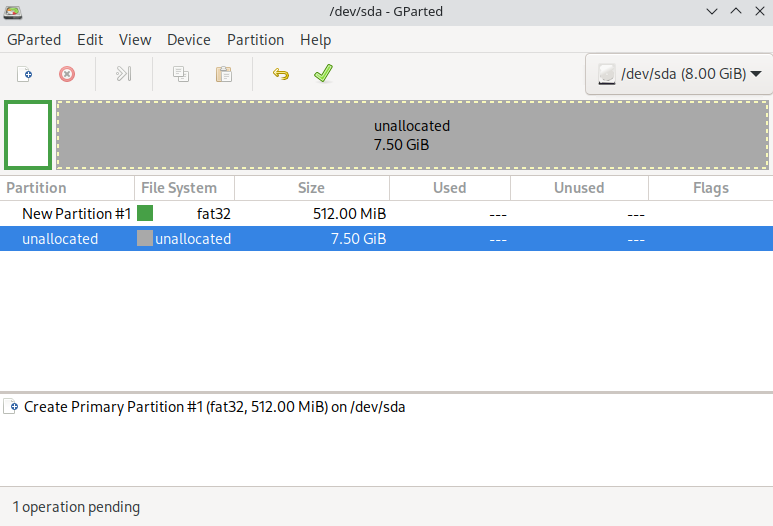Click the Paste partition toolbar icon
The height and width of the screenshot is (526, 773).
click(x=224, y=74)
